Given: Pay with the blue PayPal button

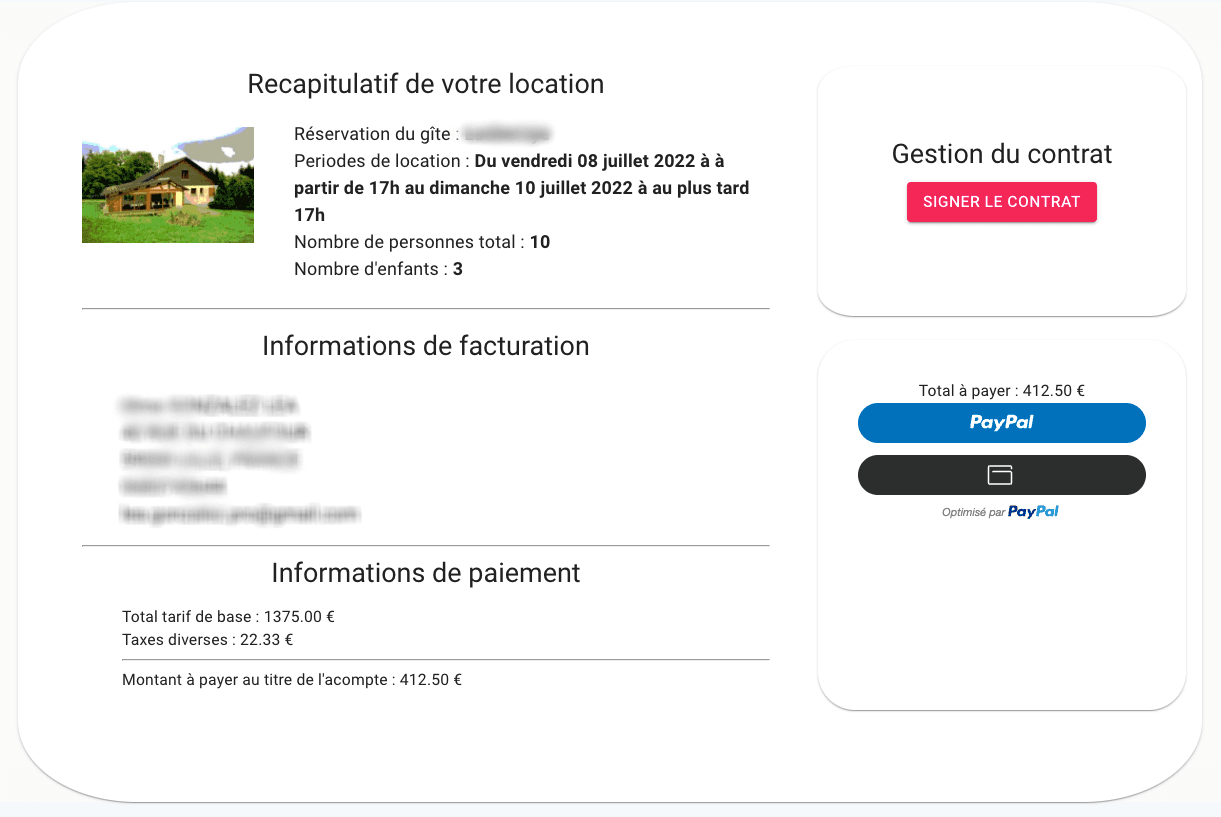Looking at the screenshot, I should tap(1001, 423).
